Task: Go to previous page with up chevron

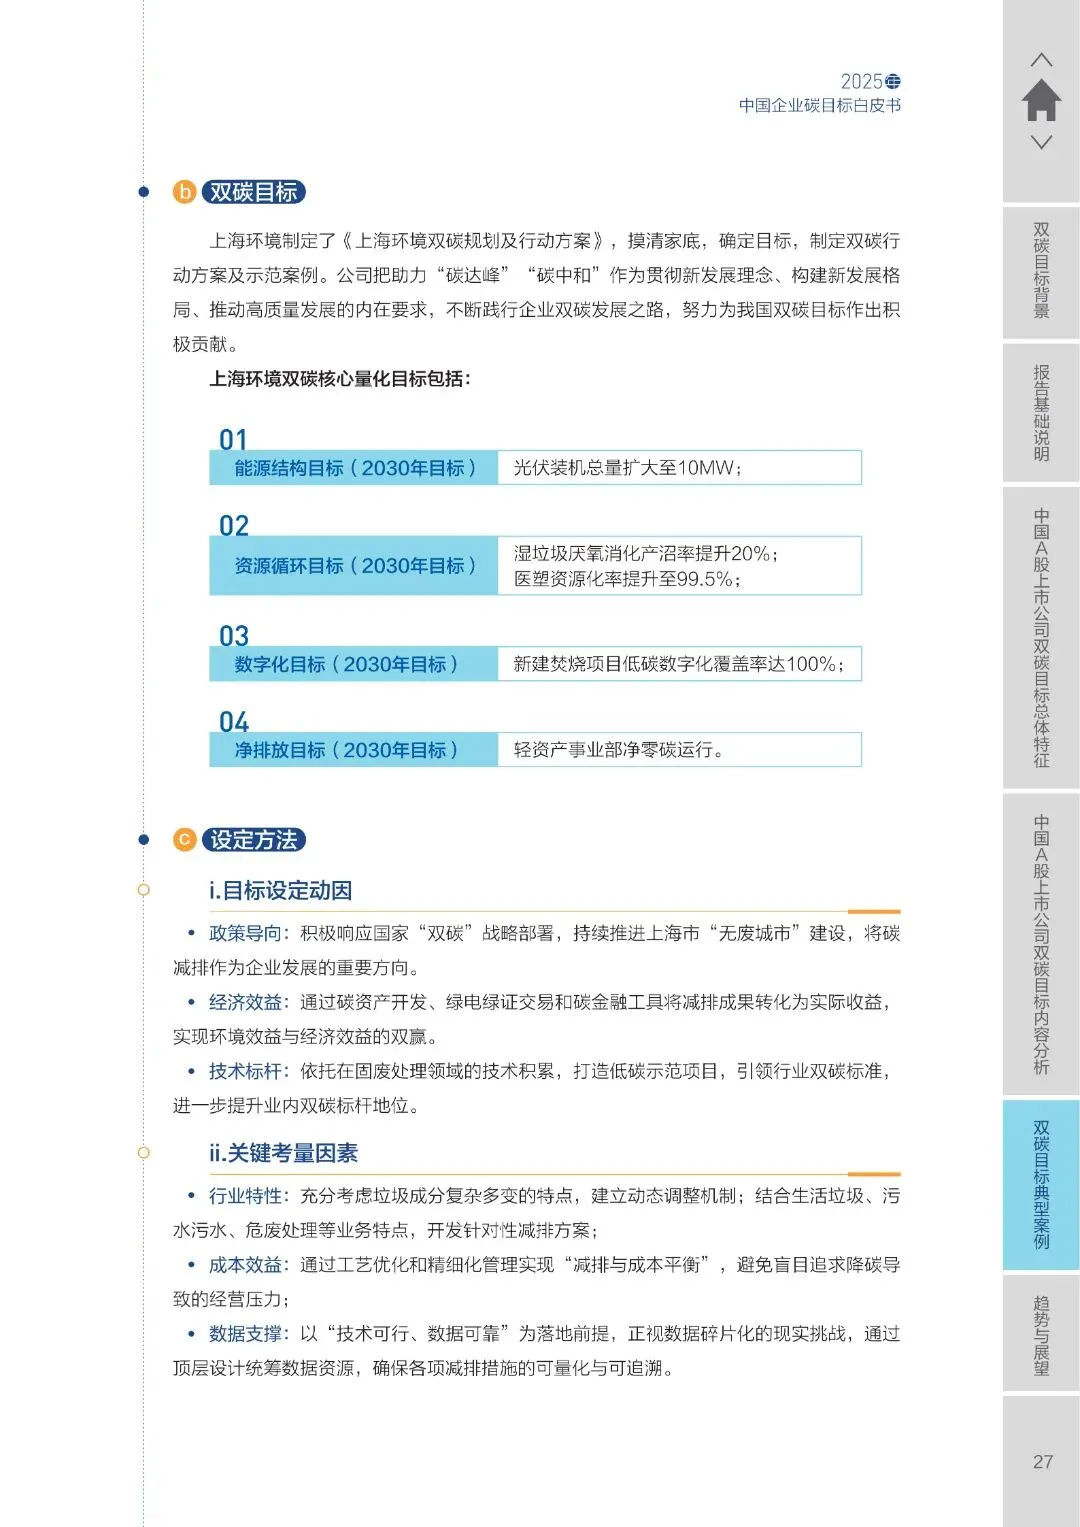Action: [1041, 60]
